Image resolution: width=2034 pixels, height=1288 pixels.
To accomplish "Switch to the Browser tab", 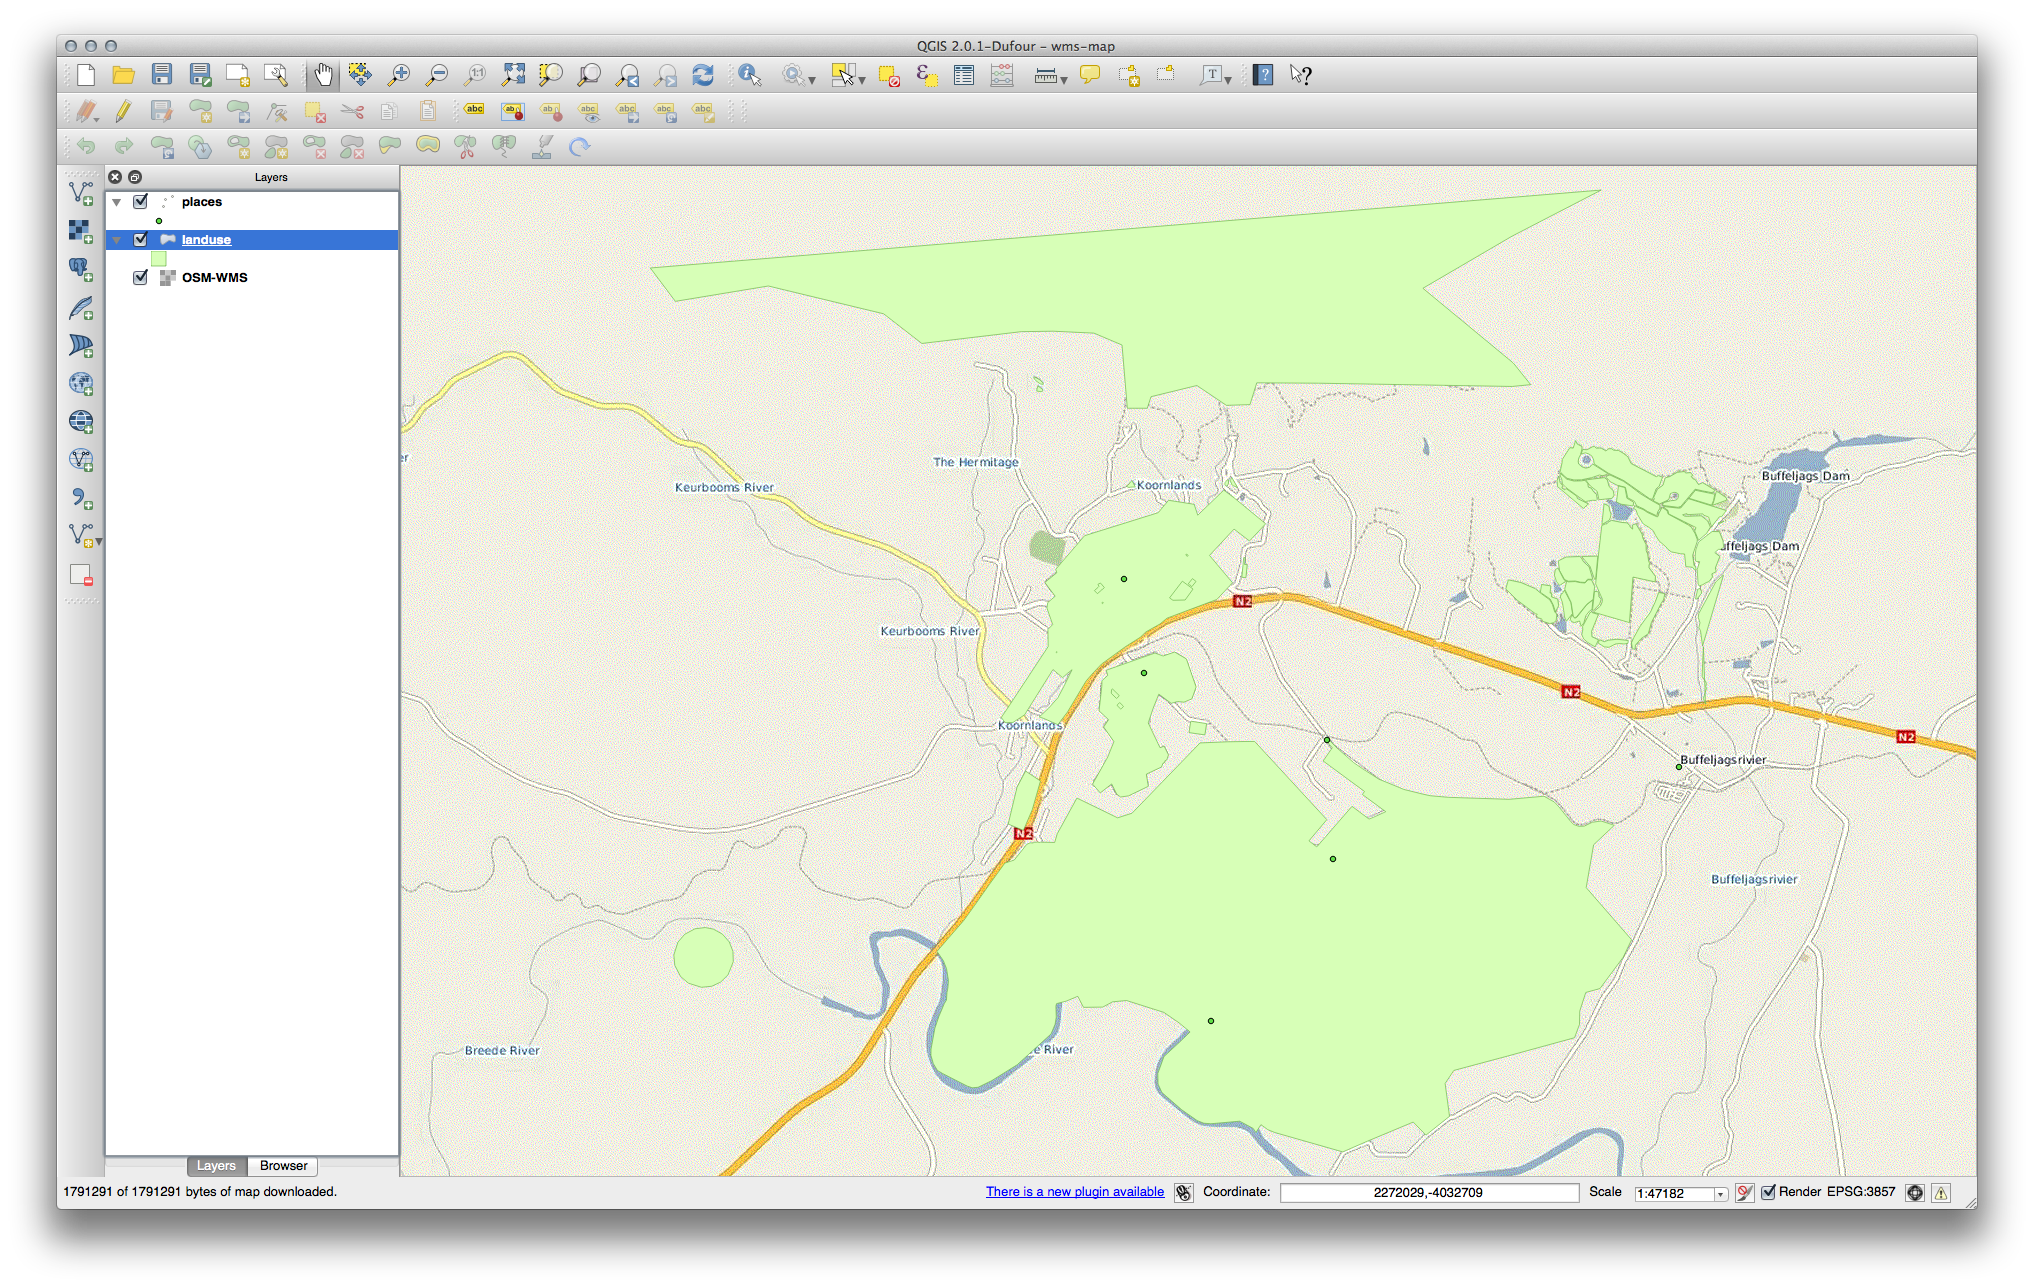I will click(283, 1166).
